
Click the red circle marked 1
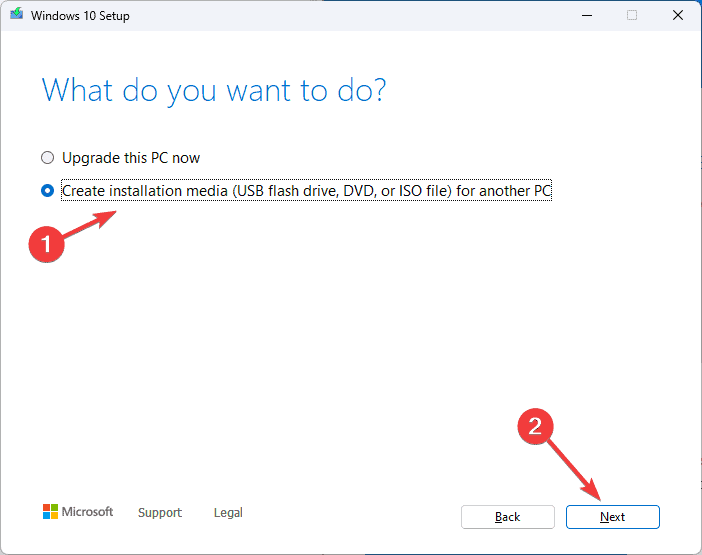(x=47, y=244)
